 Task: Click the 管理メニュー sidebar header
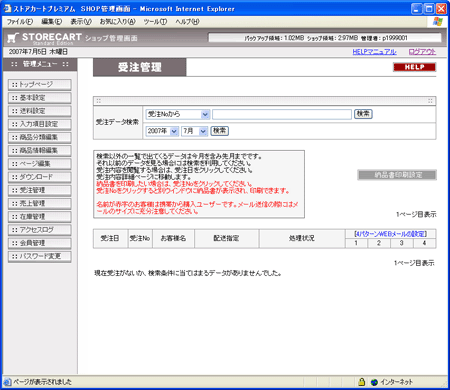coord(40,64)
